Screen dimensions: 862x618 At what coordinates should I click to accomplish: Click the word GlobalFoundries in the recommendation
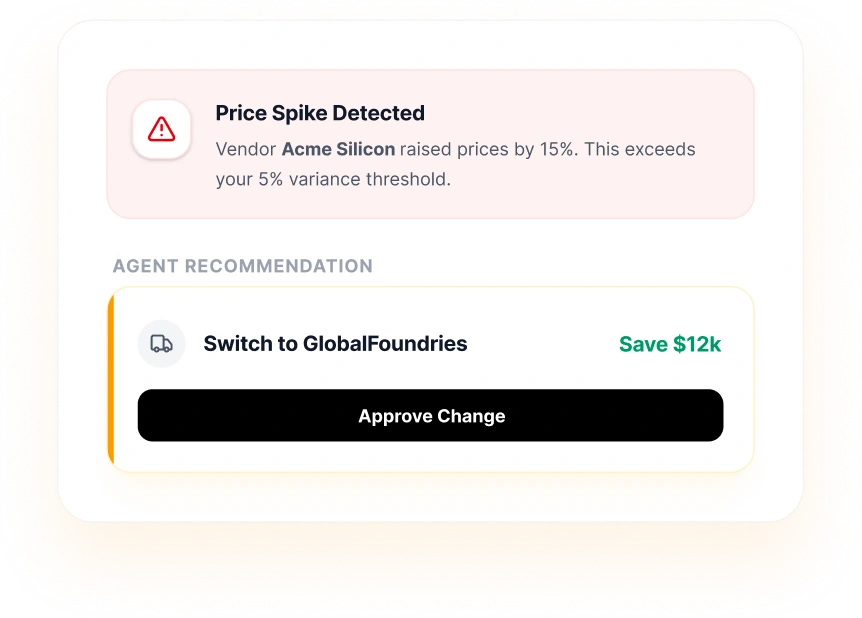pos(385,344)
